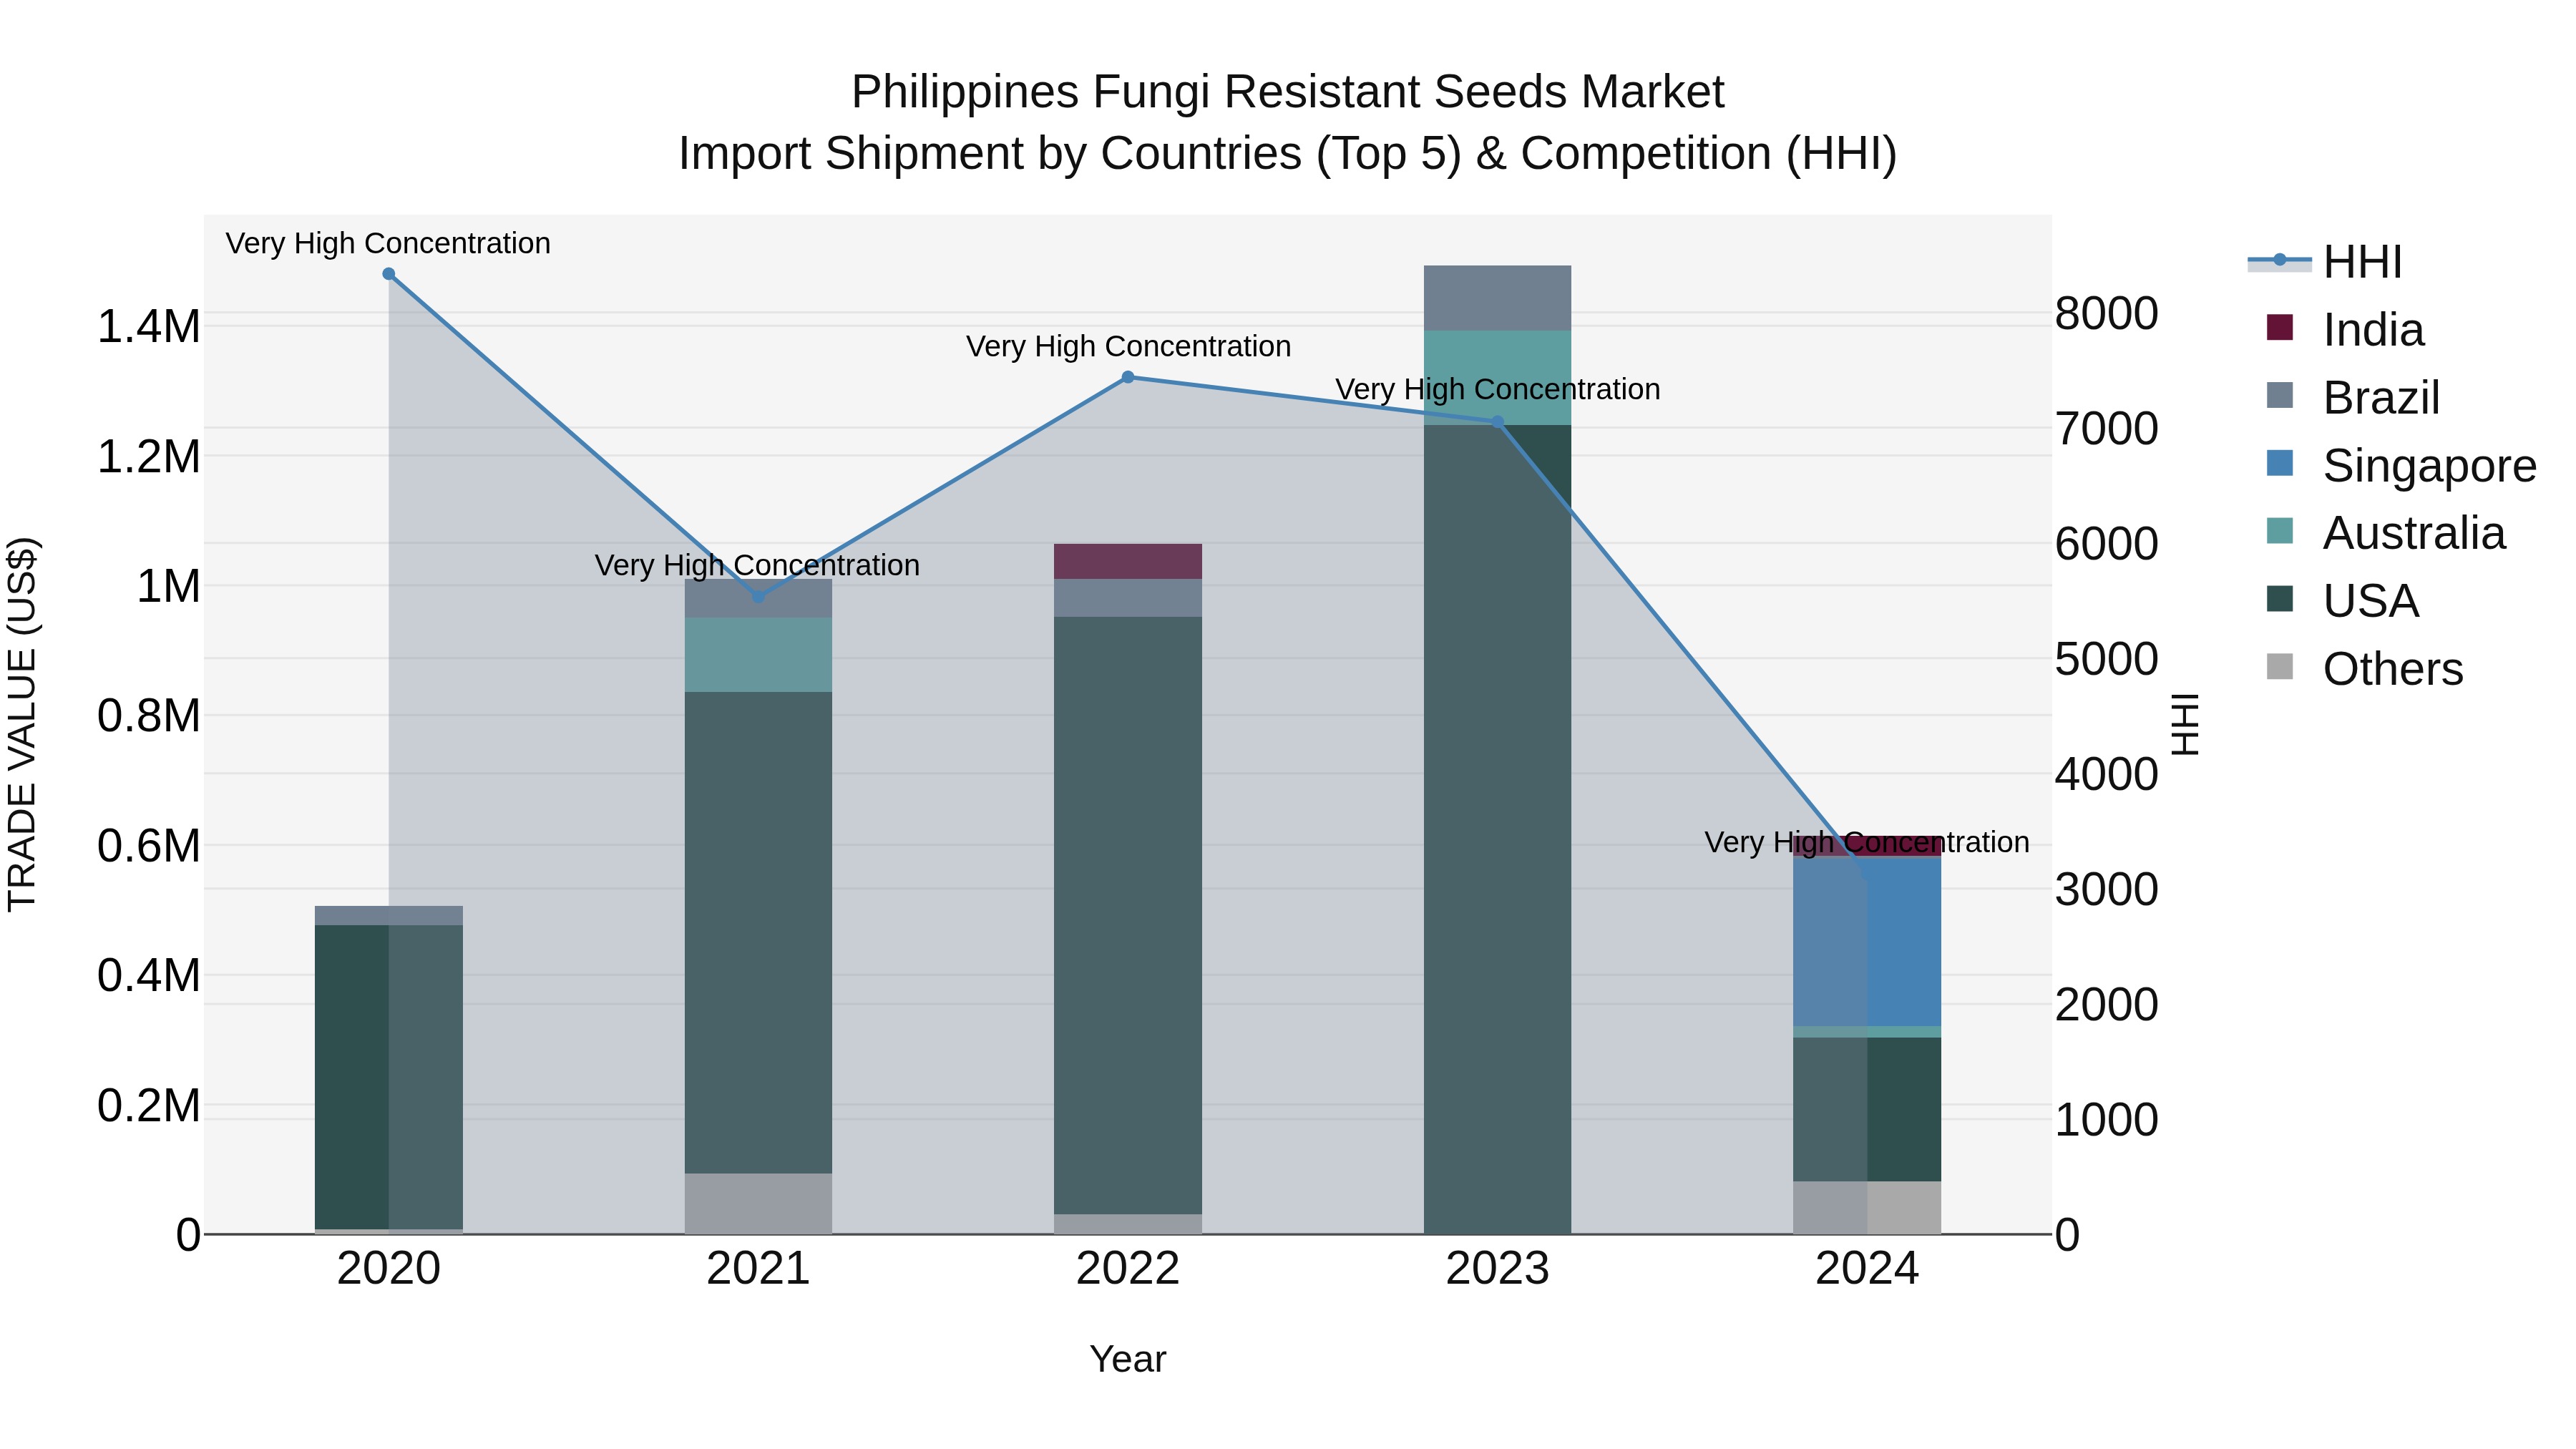This screenshot has width=2576, height=1449.
Task: Click the chart title Philippines Fungi Resistant Seeds Market
Action: click(1288, 92)
